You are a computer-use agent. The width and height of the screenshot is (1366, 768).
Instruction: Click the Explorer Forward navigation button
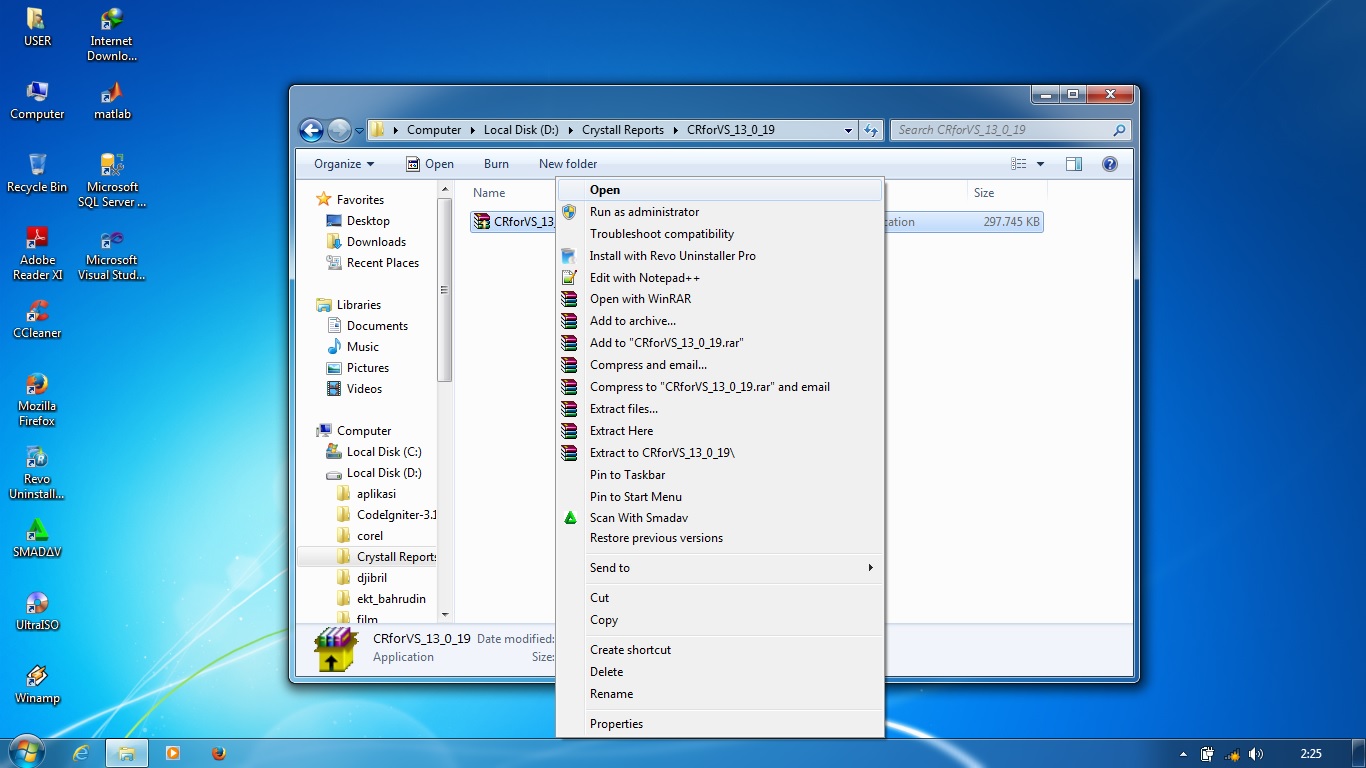pos(339,130)
